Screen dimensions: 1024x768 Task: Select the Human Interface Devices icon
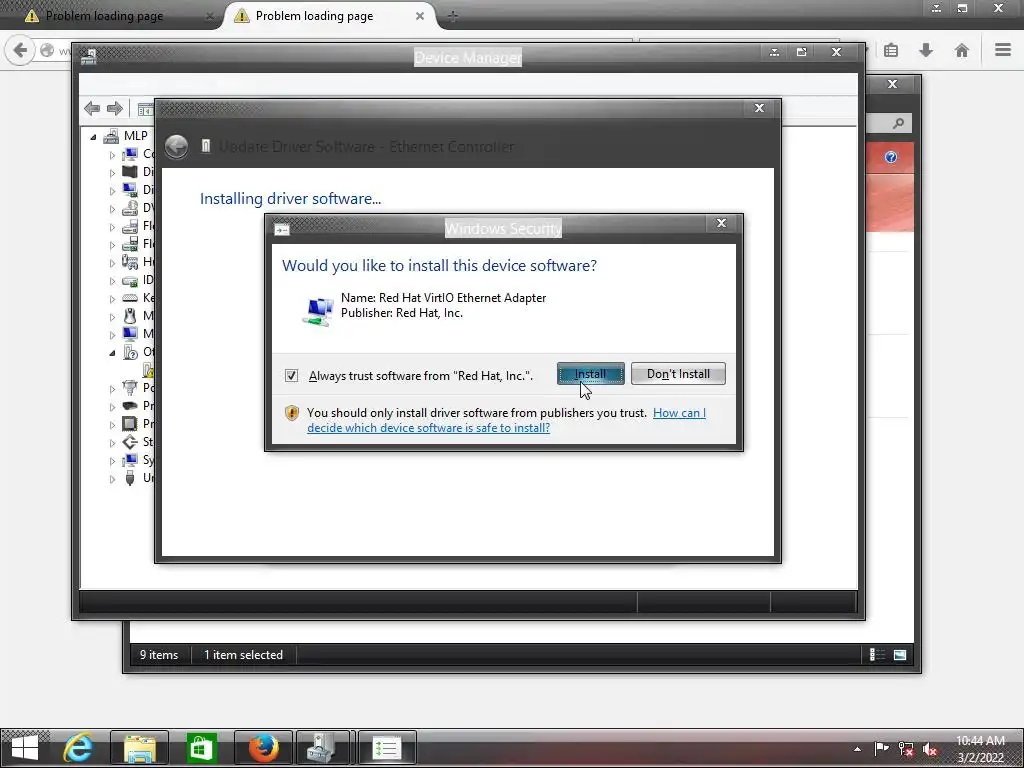pos(130,262)
